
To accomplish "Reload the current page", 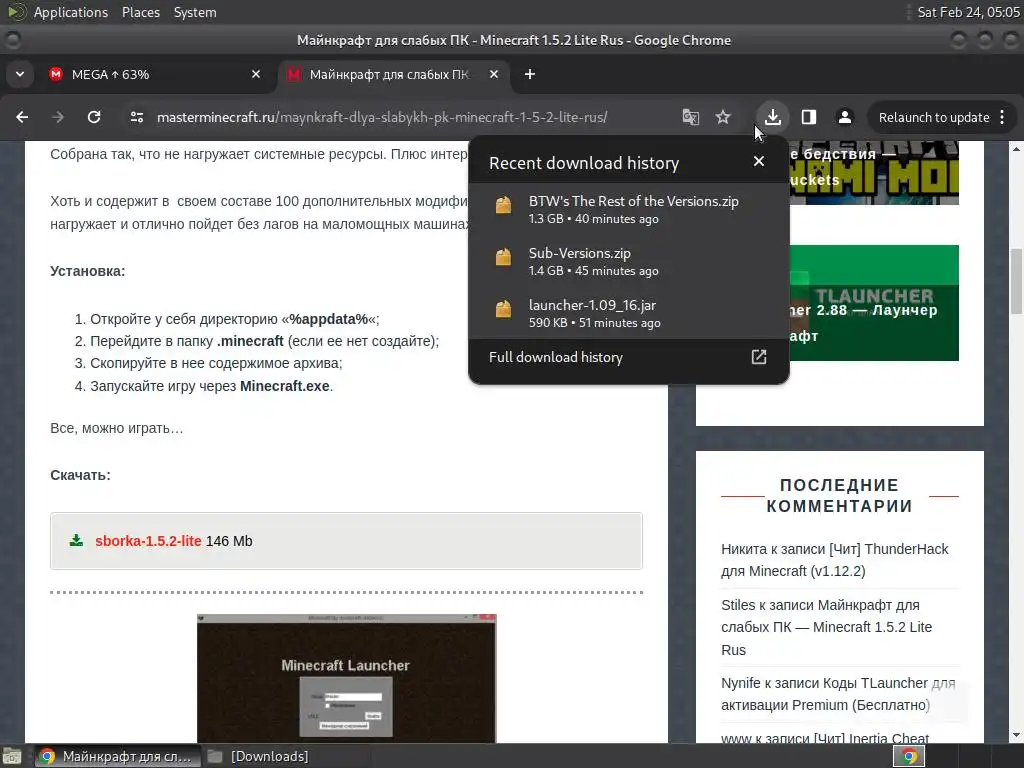I will (94, 117).
